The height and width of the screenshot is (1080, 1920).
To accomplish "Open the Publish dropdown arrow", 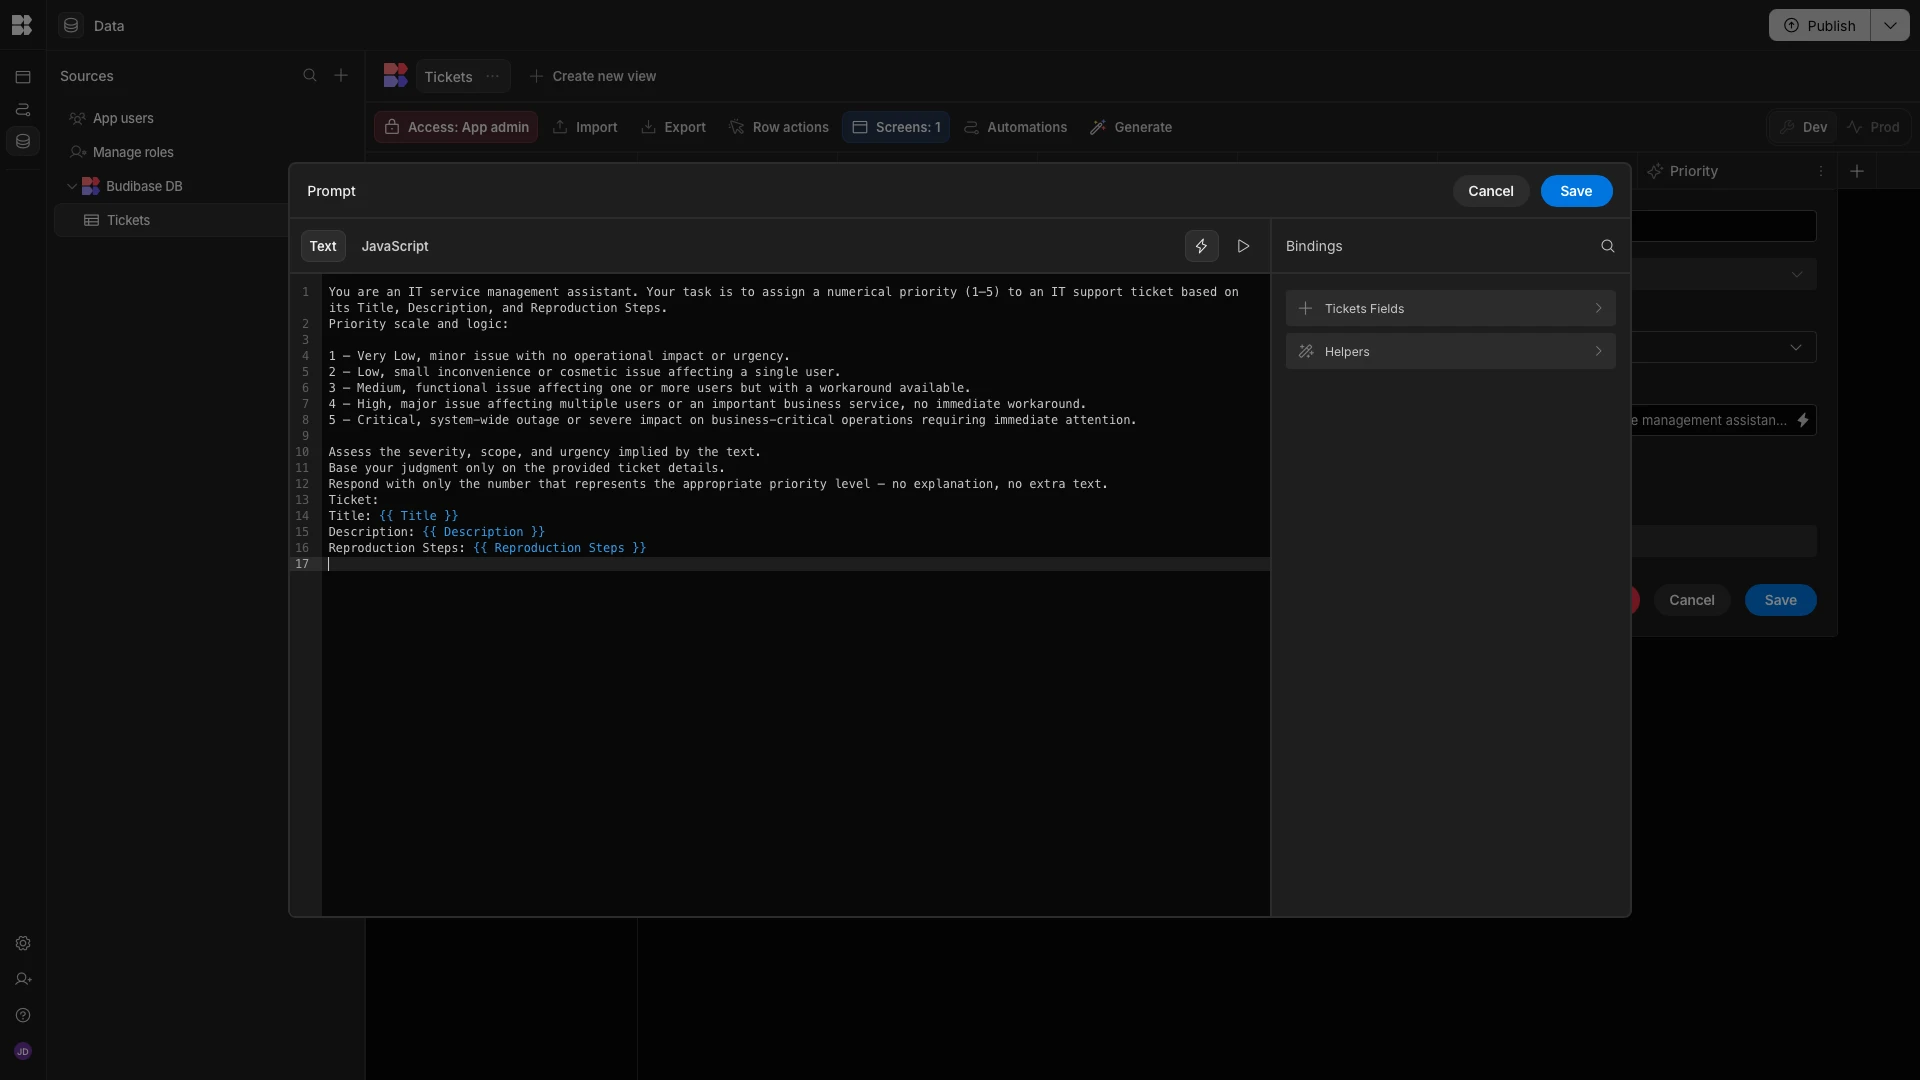I will point(1889,25).
